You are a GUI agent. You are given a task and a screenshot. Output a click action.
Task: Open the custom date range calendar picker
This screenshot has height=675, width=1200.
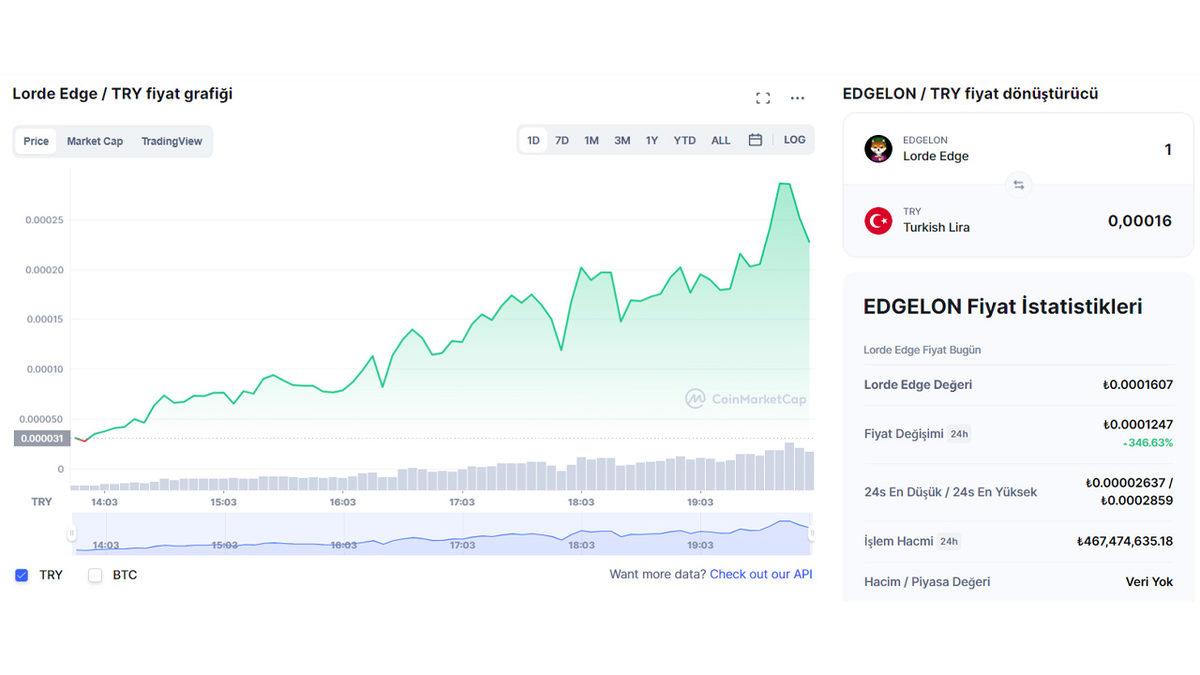[x=755, y=140]
